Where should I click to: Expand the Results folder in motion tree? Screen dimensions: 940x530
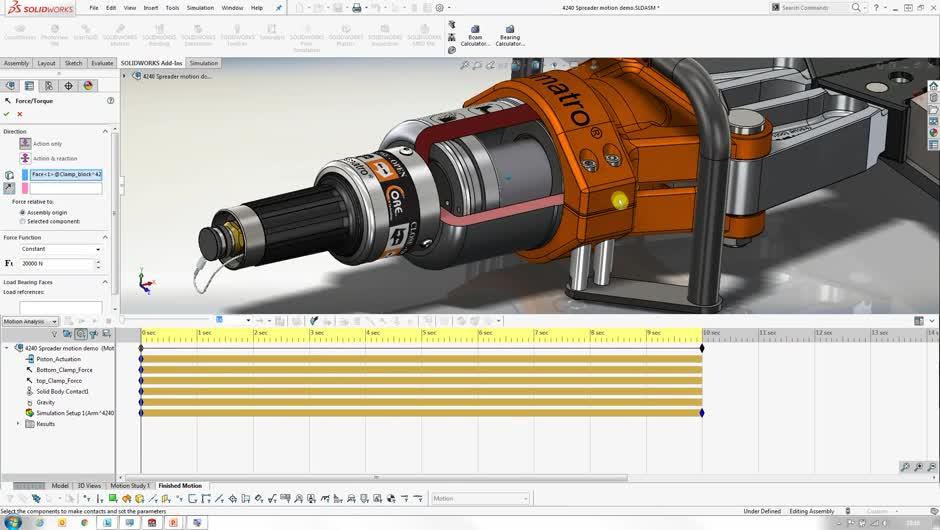18,424
